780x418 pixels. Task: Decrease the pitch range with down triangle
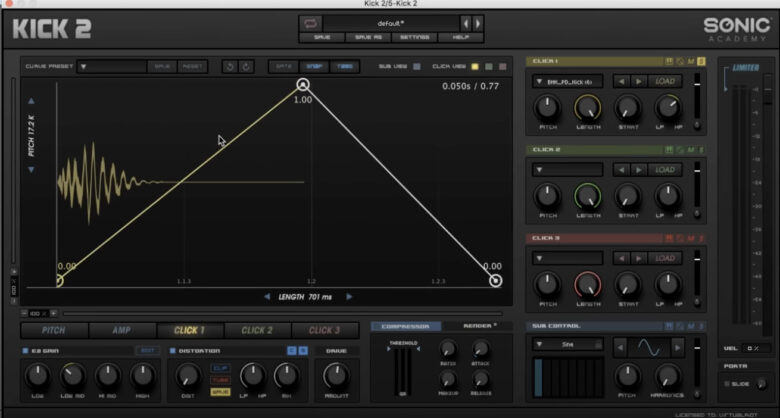tap(31, 170)
